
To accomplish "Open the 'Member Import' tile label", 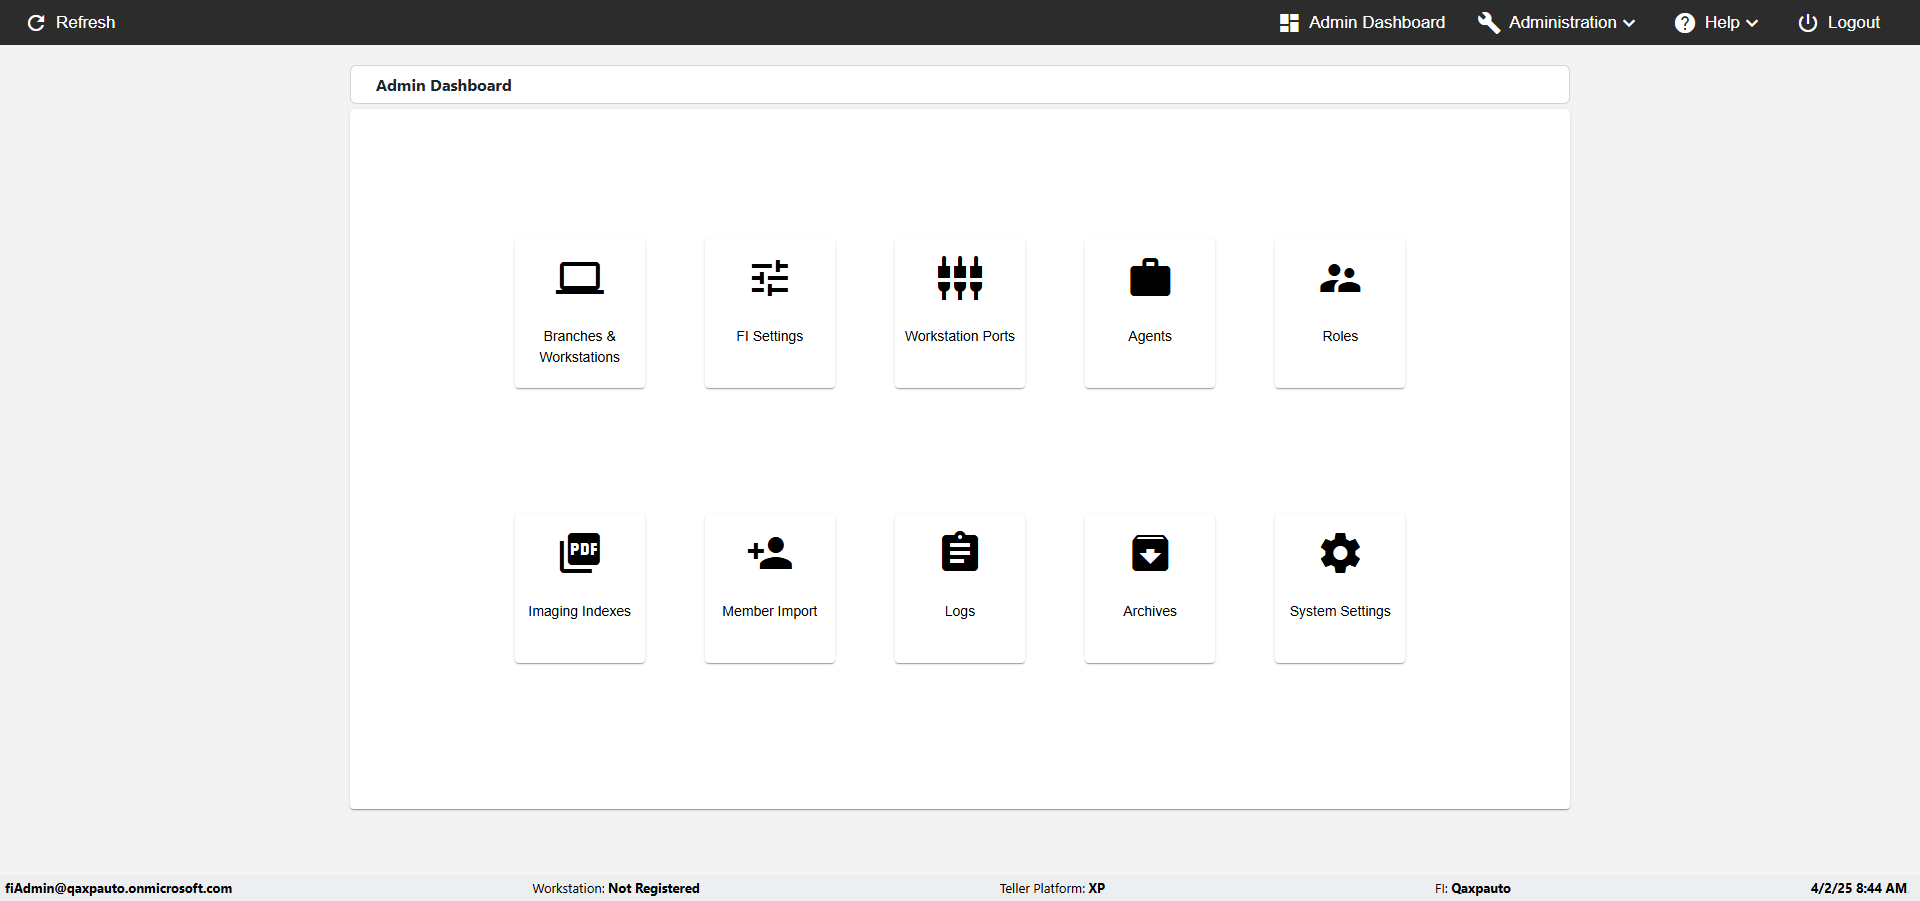I will click(770, 611).
